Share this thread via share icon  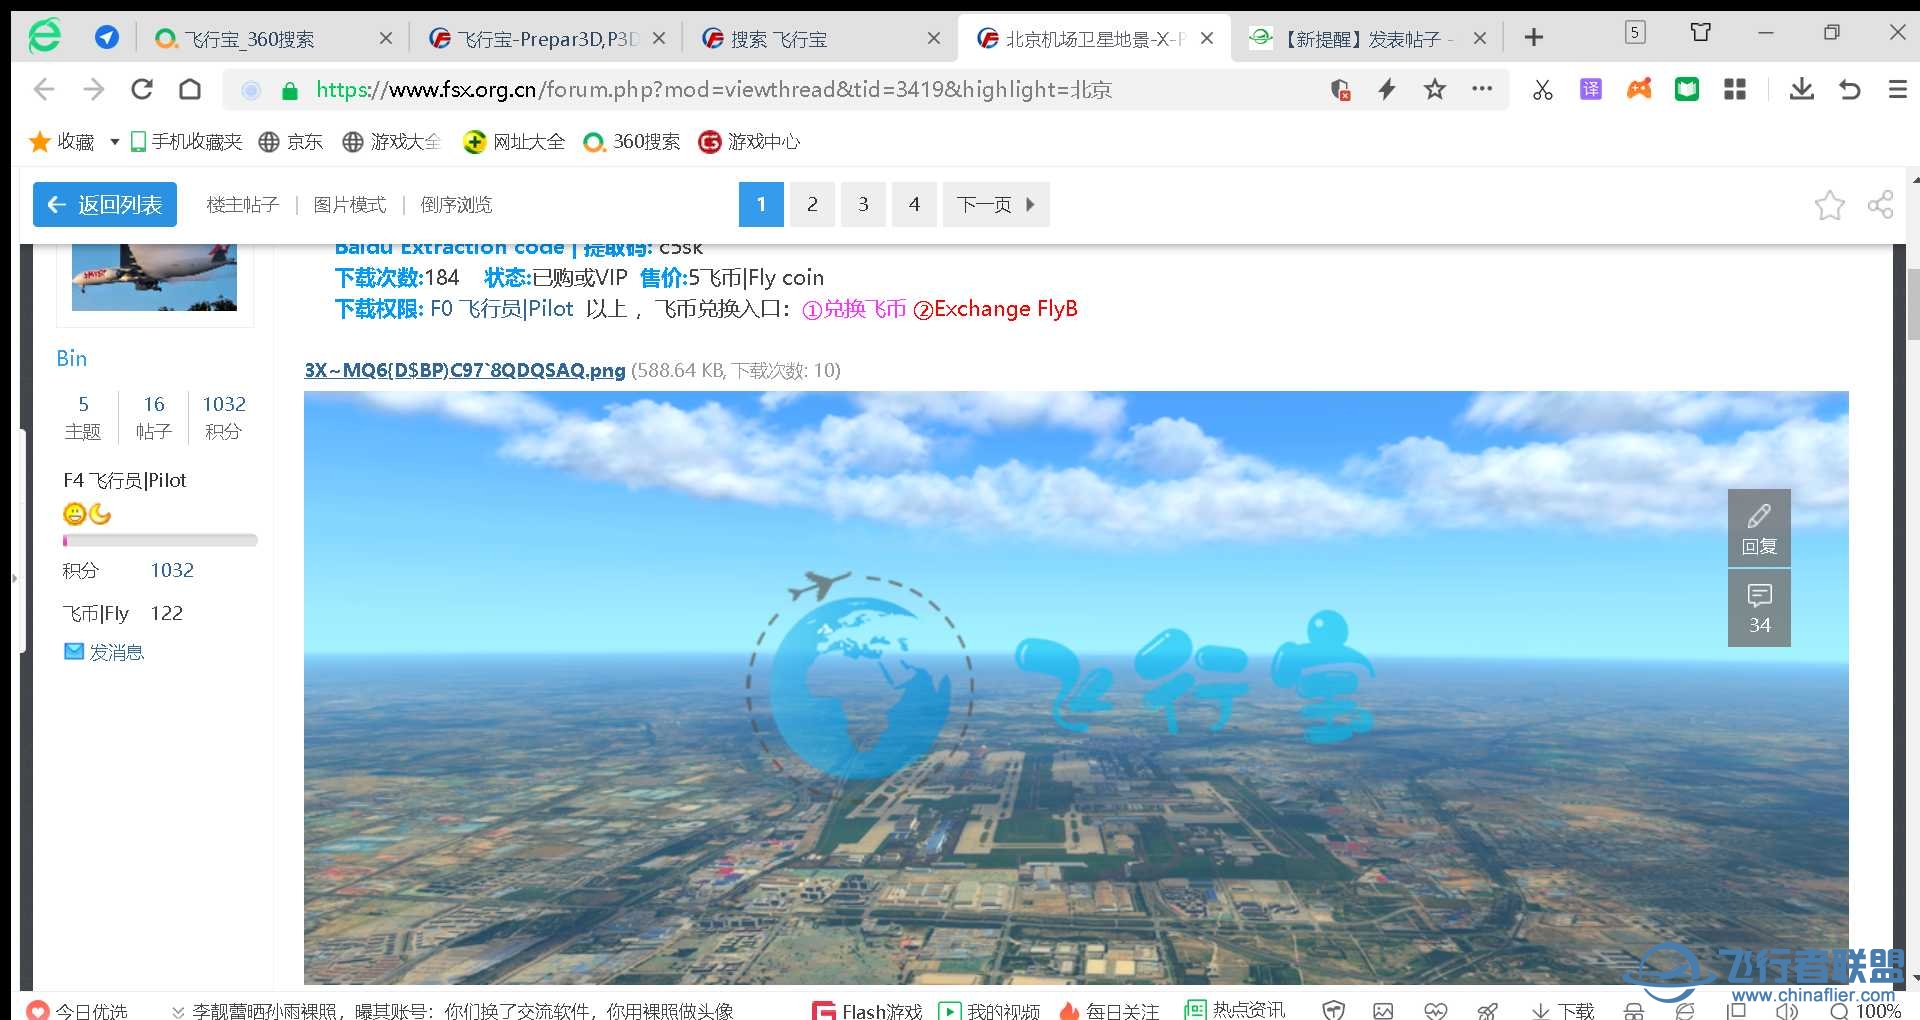pos(1881,205)
